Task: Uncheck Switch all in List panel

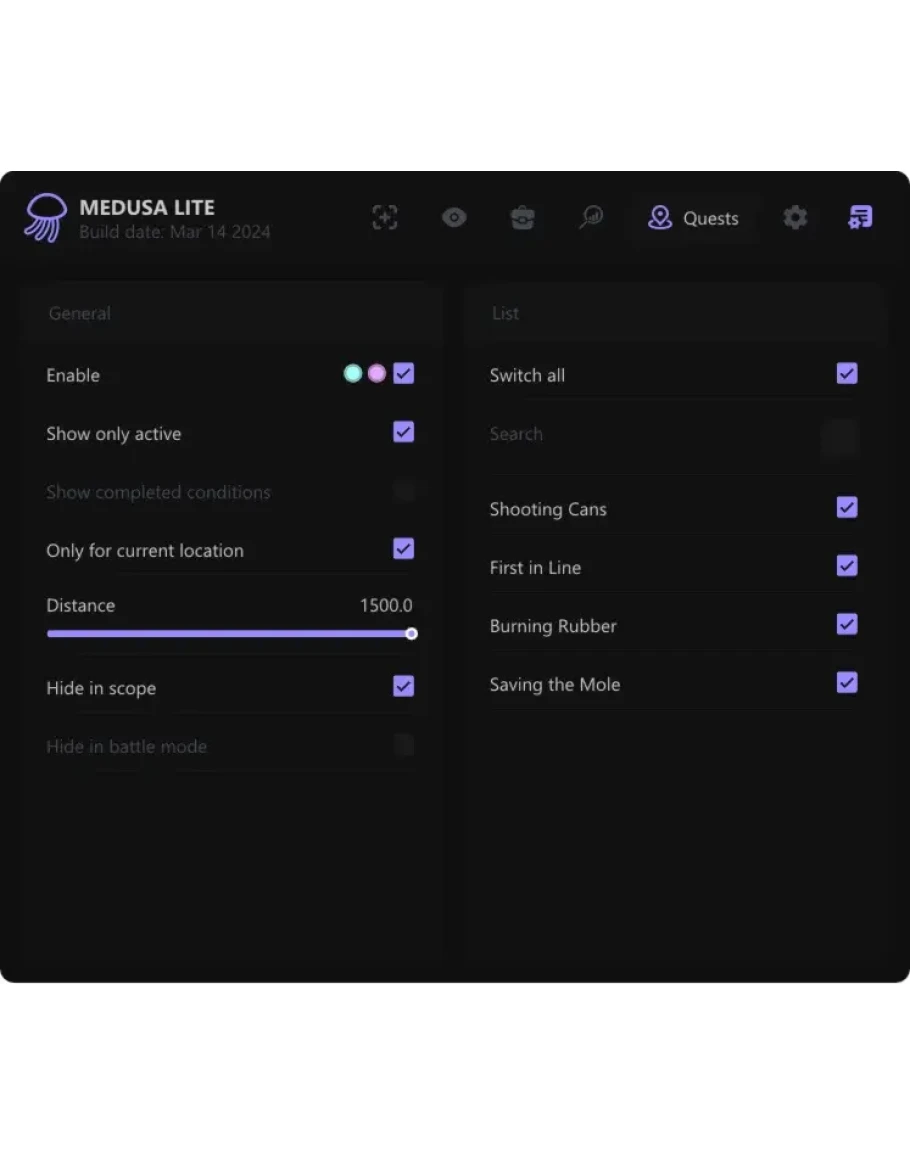Action: click(847, 374)
